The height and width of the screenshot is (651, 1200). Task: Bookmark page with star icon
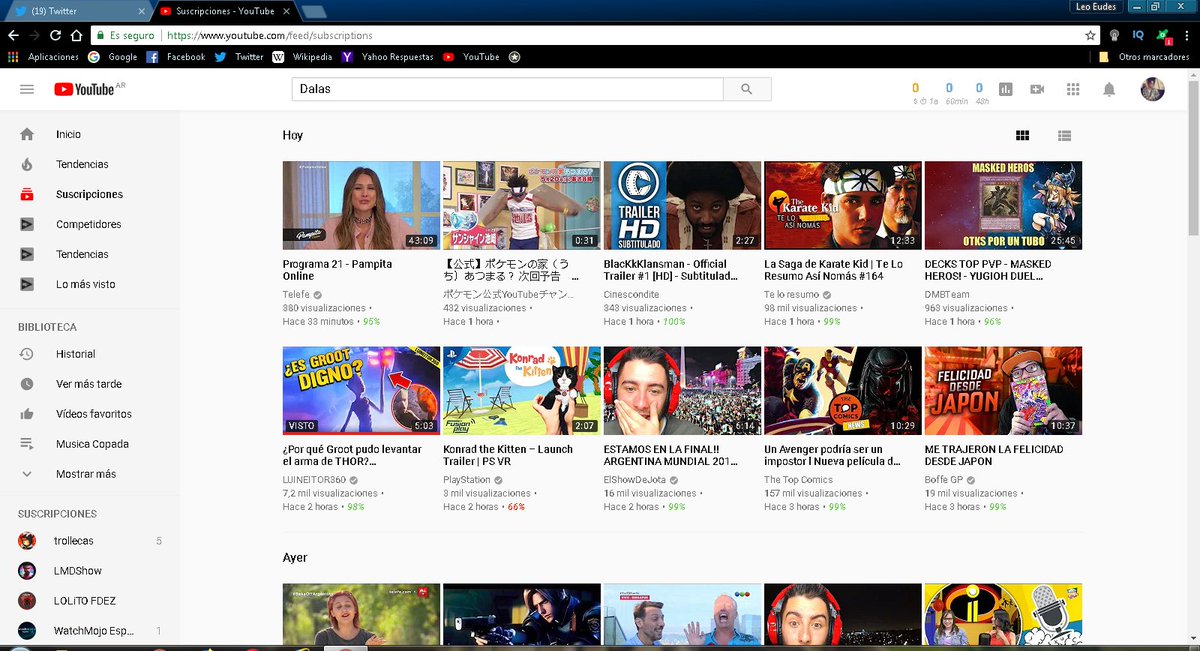tap(1090, 35)
